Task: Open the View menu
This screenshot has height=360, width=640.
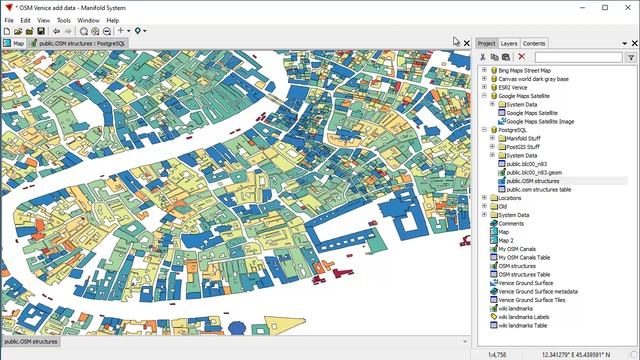Action: (x=44, y=20)
